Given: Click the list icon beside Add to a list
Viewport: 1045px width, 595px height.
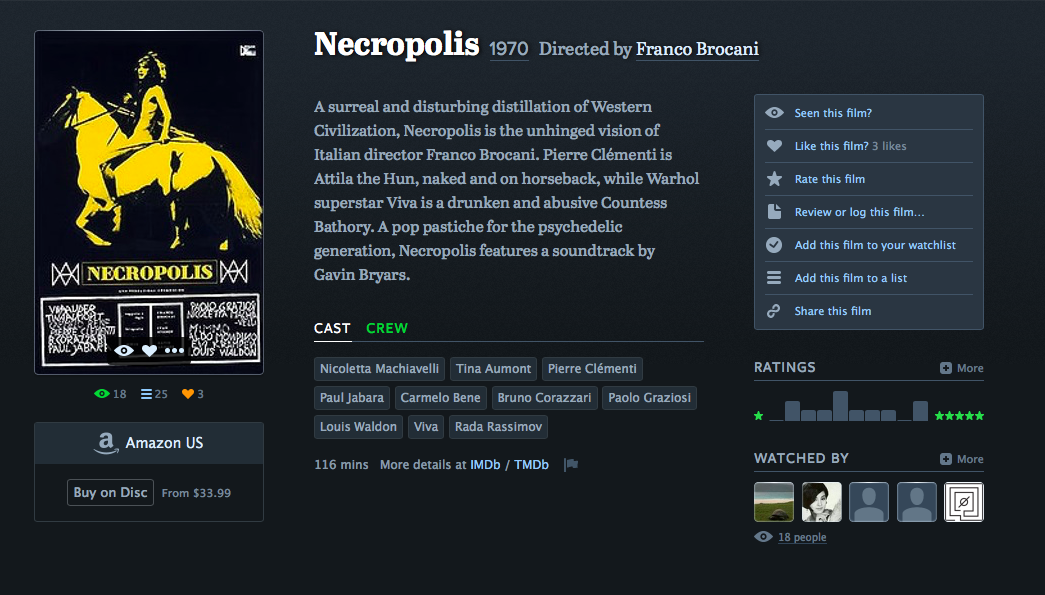Looking at the screenshot, I should click(x=774, y=278).
